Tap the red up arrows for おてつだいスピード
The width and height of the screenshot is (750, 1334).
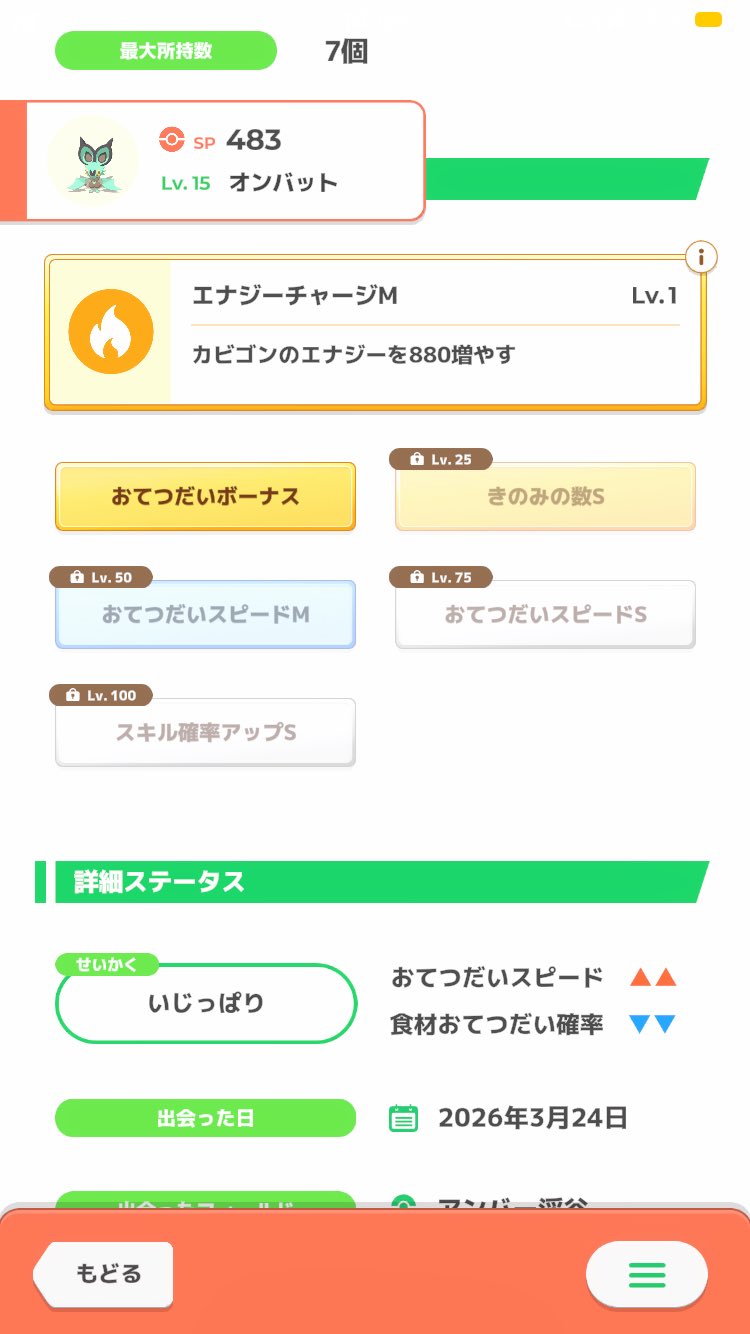coord(653,978)
